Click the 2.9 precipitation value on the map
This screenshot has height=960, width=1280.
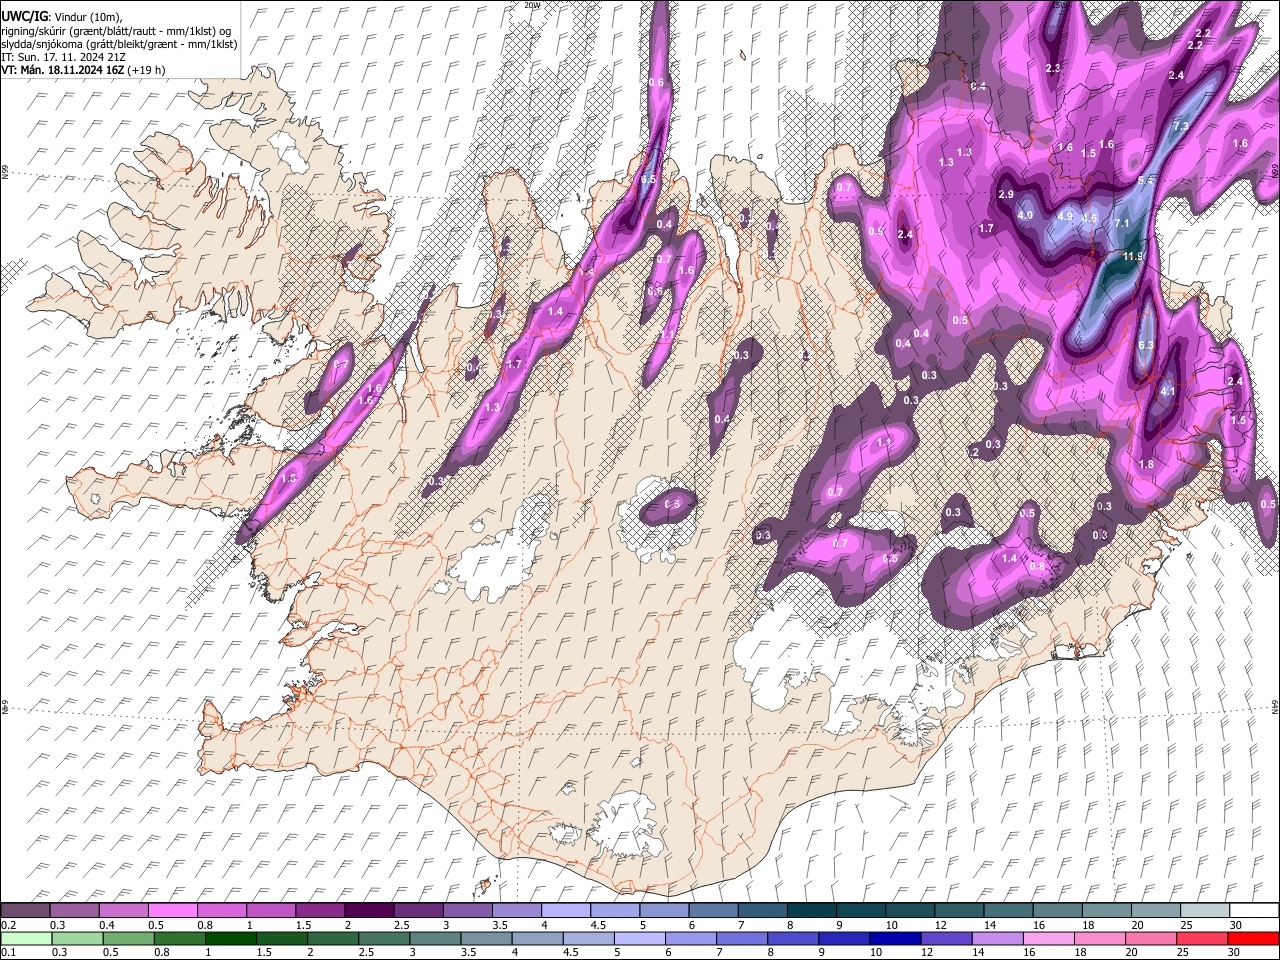(x=1006, y=194)
